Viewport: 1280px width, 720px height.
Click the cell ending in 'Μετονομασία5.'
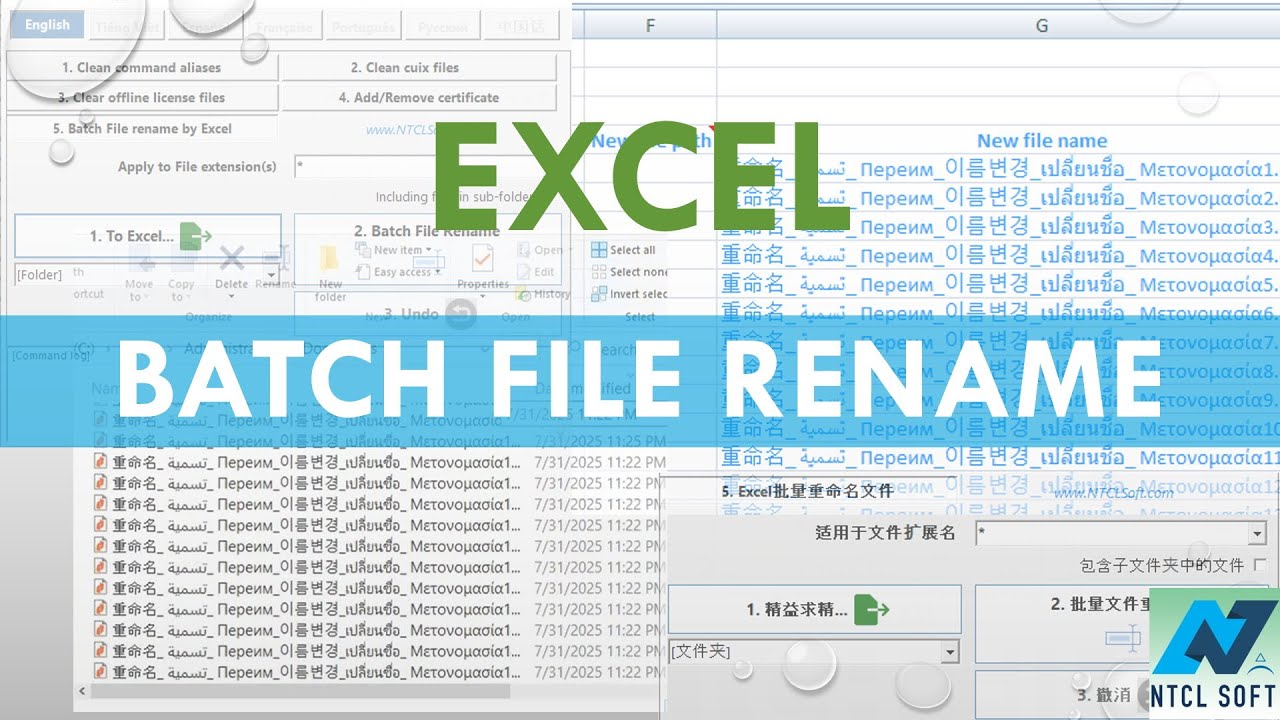click(1000, 285)
